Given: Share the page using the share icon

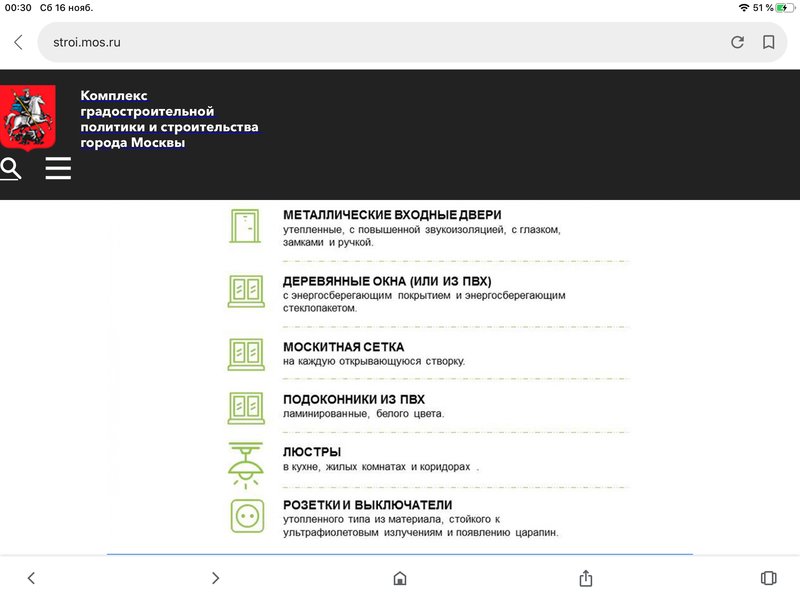Looking at the screenshot, I should pyautogui.click(x=586, y=578).
